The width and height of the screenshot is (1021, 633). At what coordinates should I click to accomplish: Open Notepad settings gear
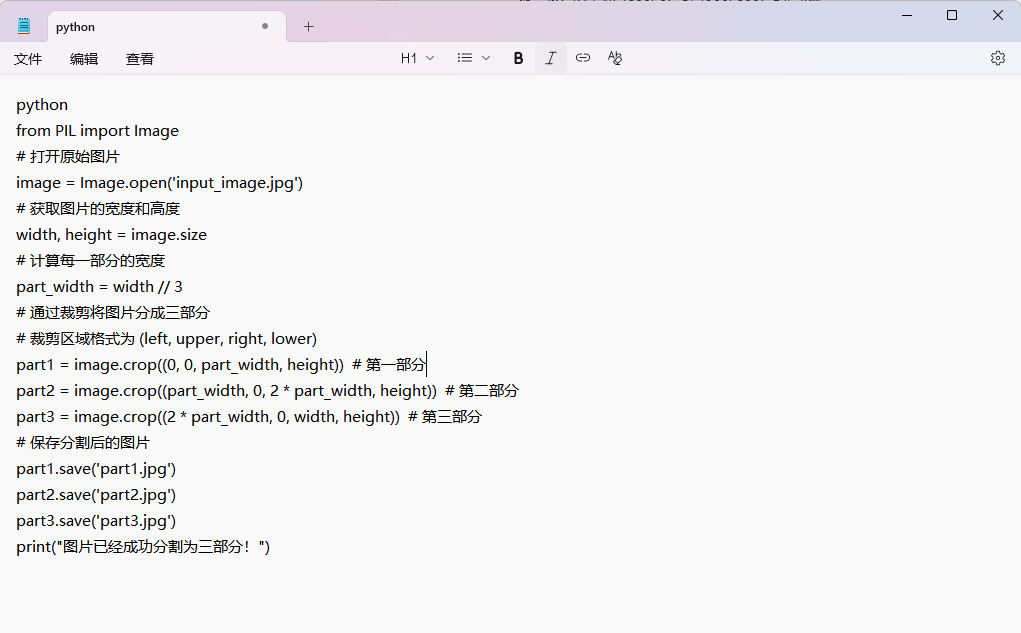pos(997,58)
